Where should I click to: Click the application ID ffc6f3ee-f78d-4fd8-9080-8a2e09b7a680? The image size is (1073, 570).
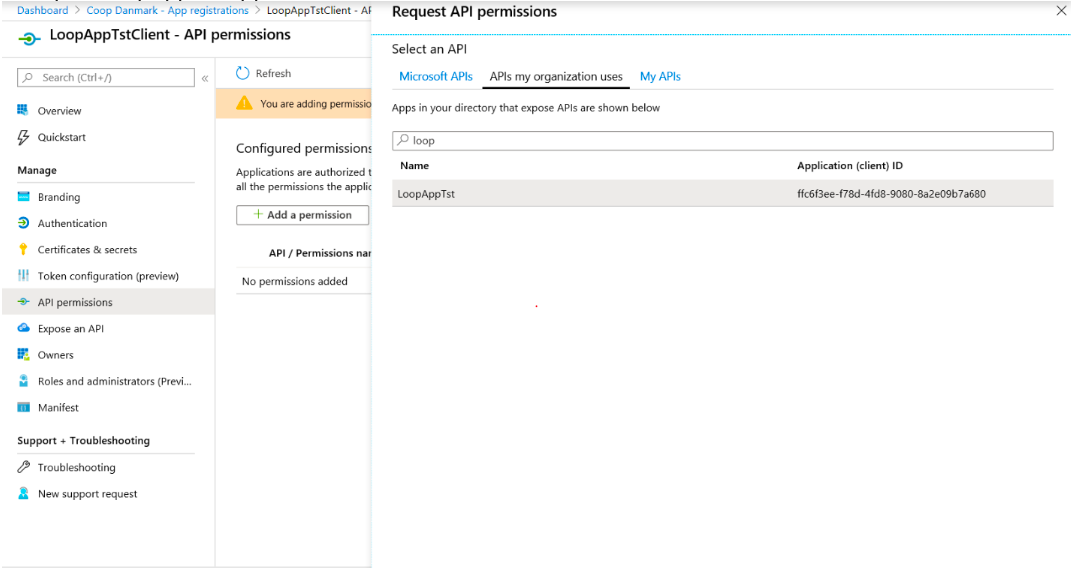(x=891, y=194)
